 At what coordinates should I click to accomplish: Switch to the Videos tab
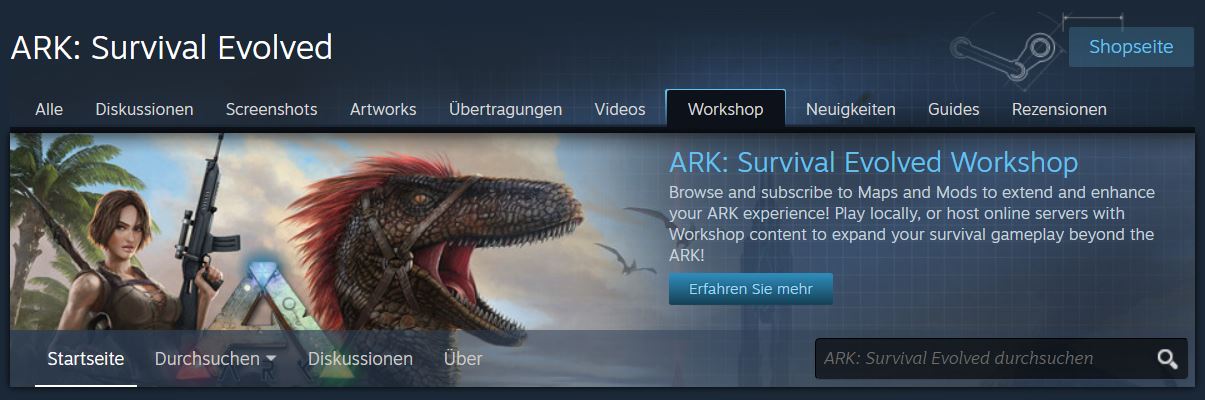point(620,109)
